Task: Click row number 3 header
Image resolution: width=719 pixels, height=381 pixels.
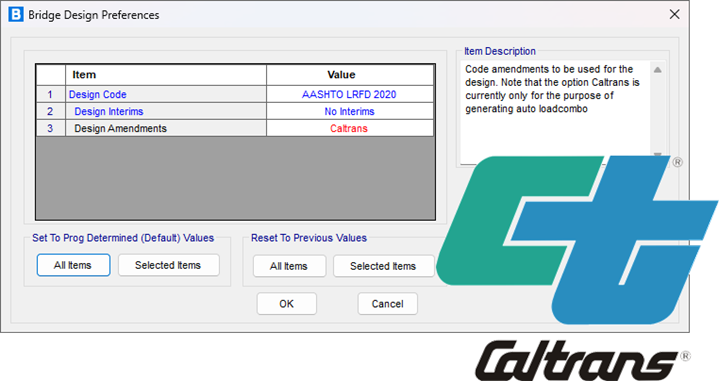Action: 50,128
